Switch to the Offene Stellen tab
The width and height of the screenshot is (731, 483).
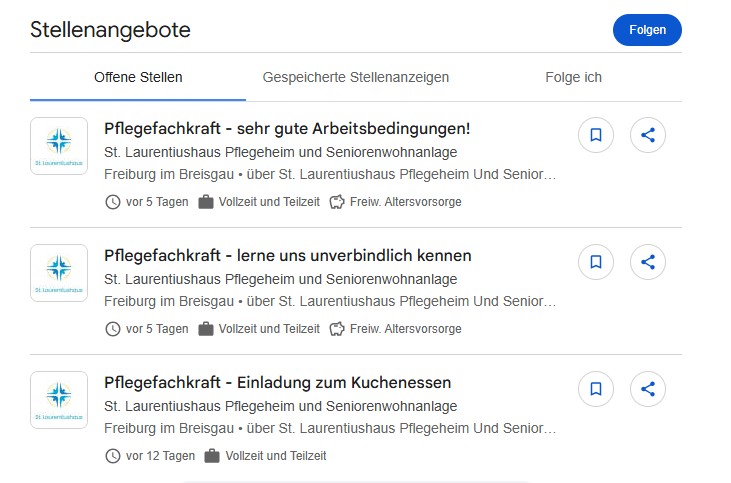tap(138, 77)
